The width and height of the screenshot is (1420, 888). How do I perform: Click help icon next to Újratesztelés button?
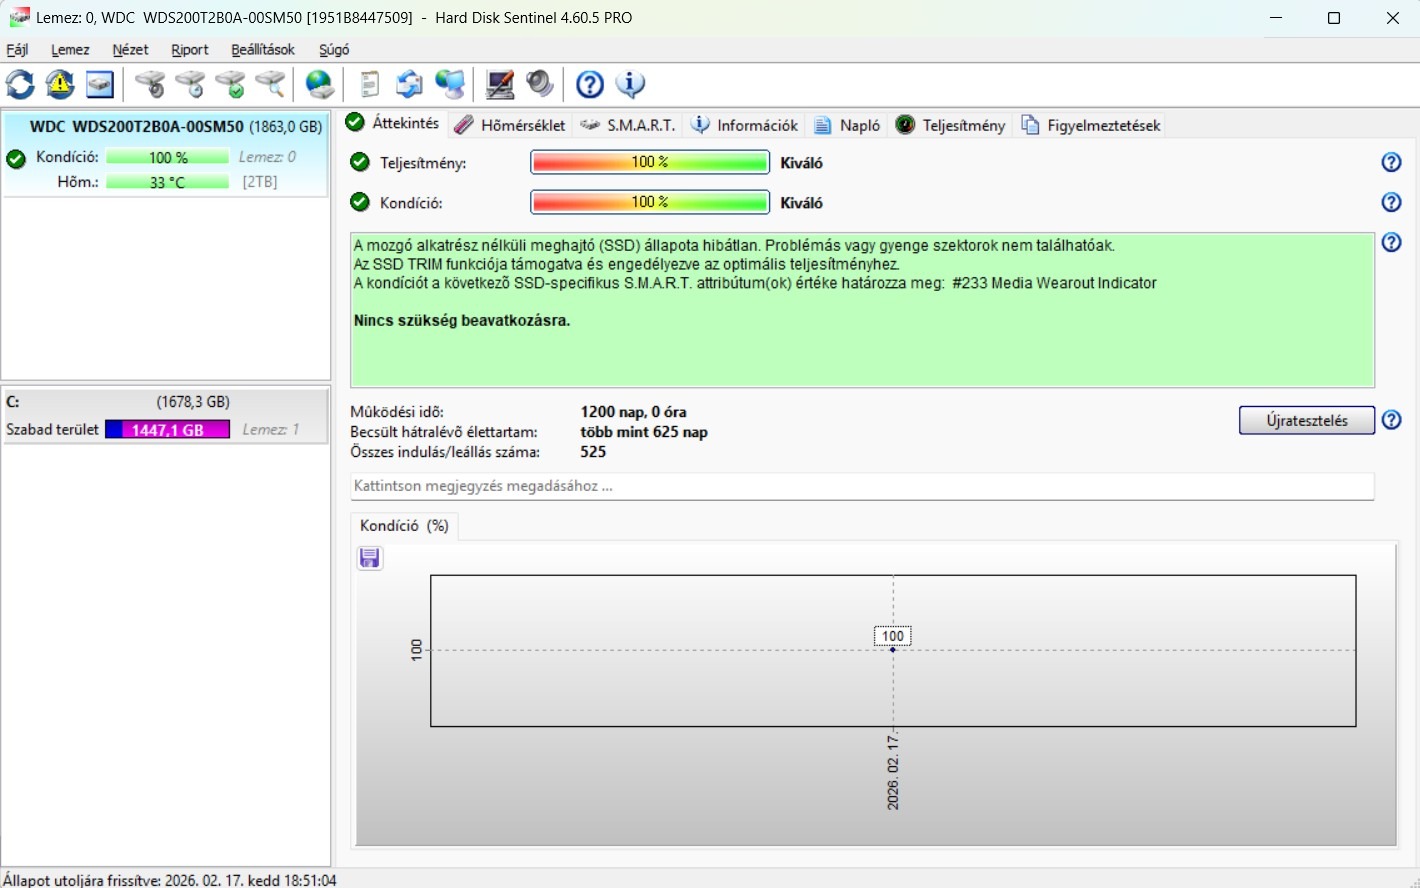tap(1391, 420)
